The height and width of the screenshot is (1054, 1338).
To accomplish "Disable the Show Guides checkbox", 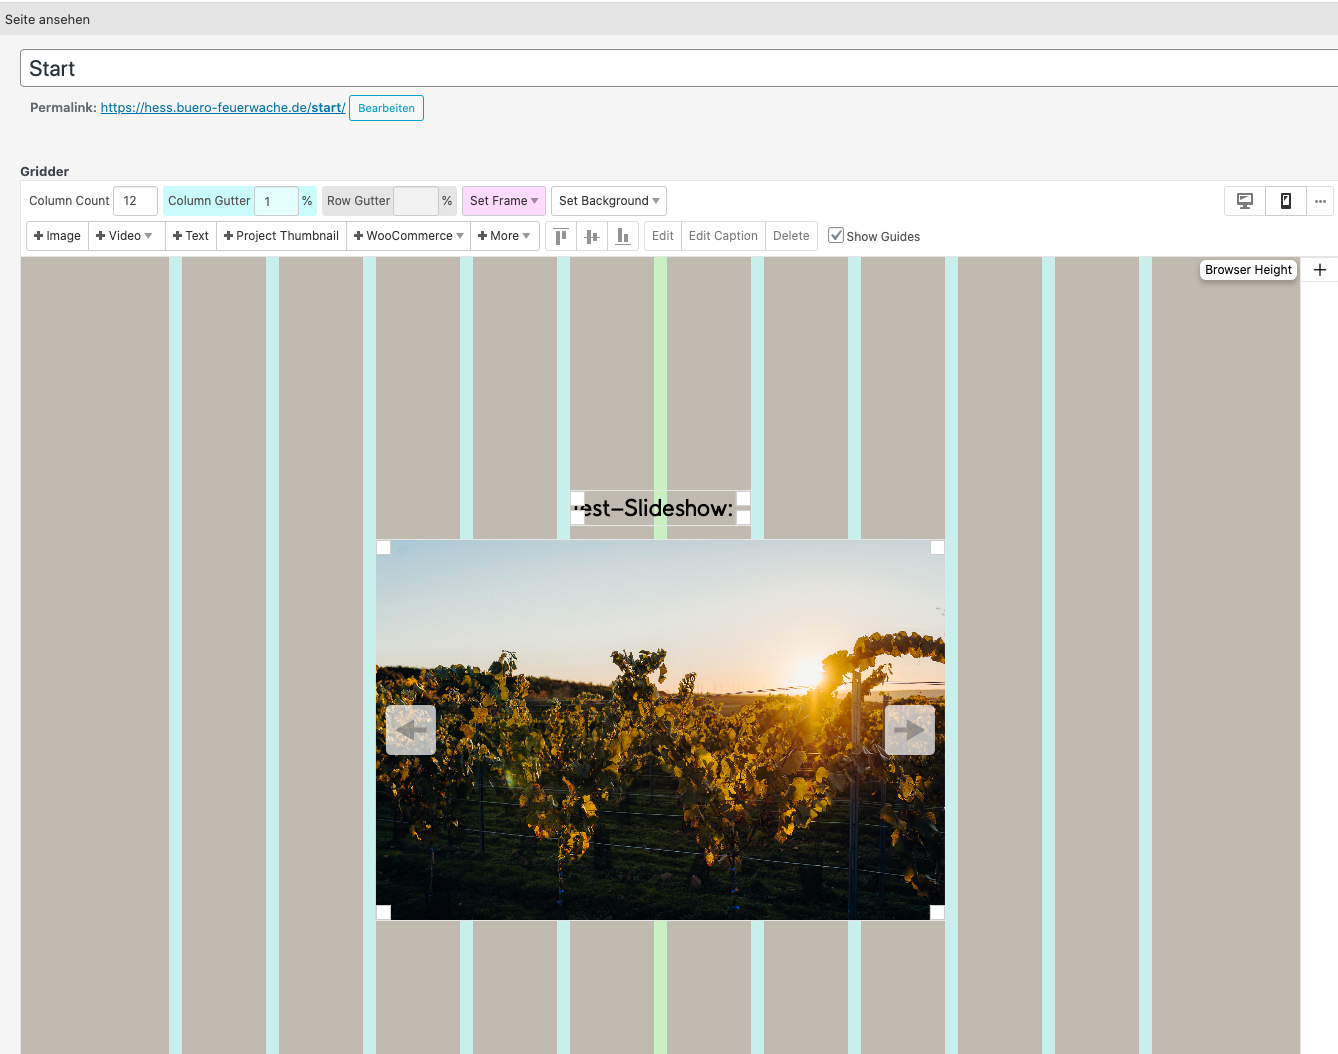I will (836, 236).
